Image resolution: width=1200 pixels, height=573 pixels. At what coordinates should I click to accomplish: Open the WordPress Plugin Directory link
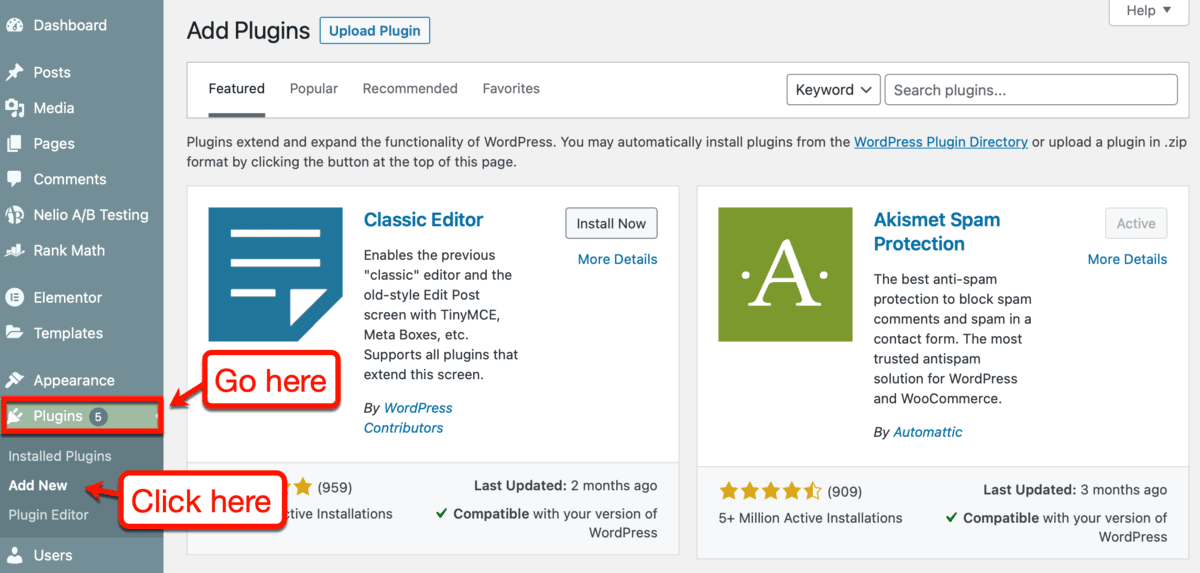941,142
